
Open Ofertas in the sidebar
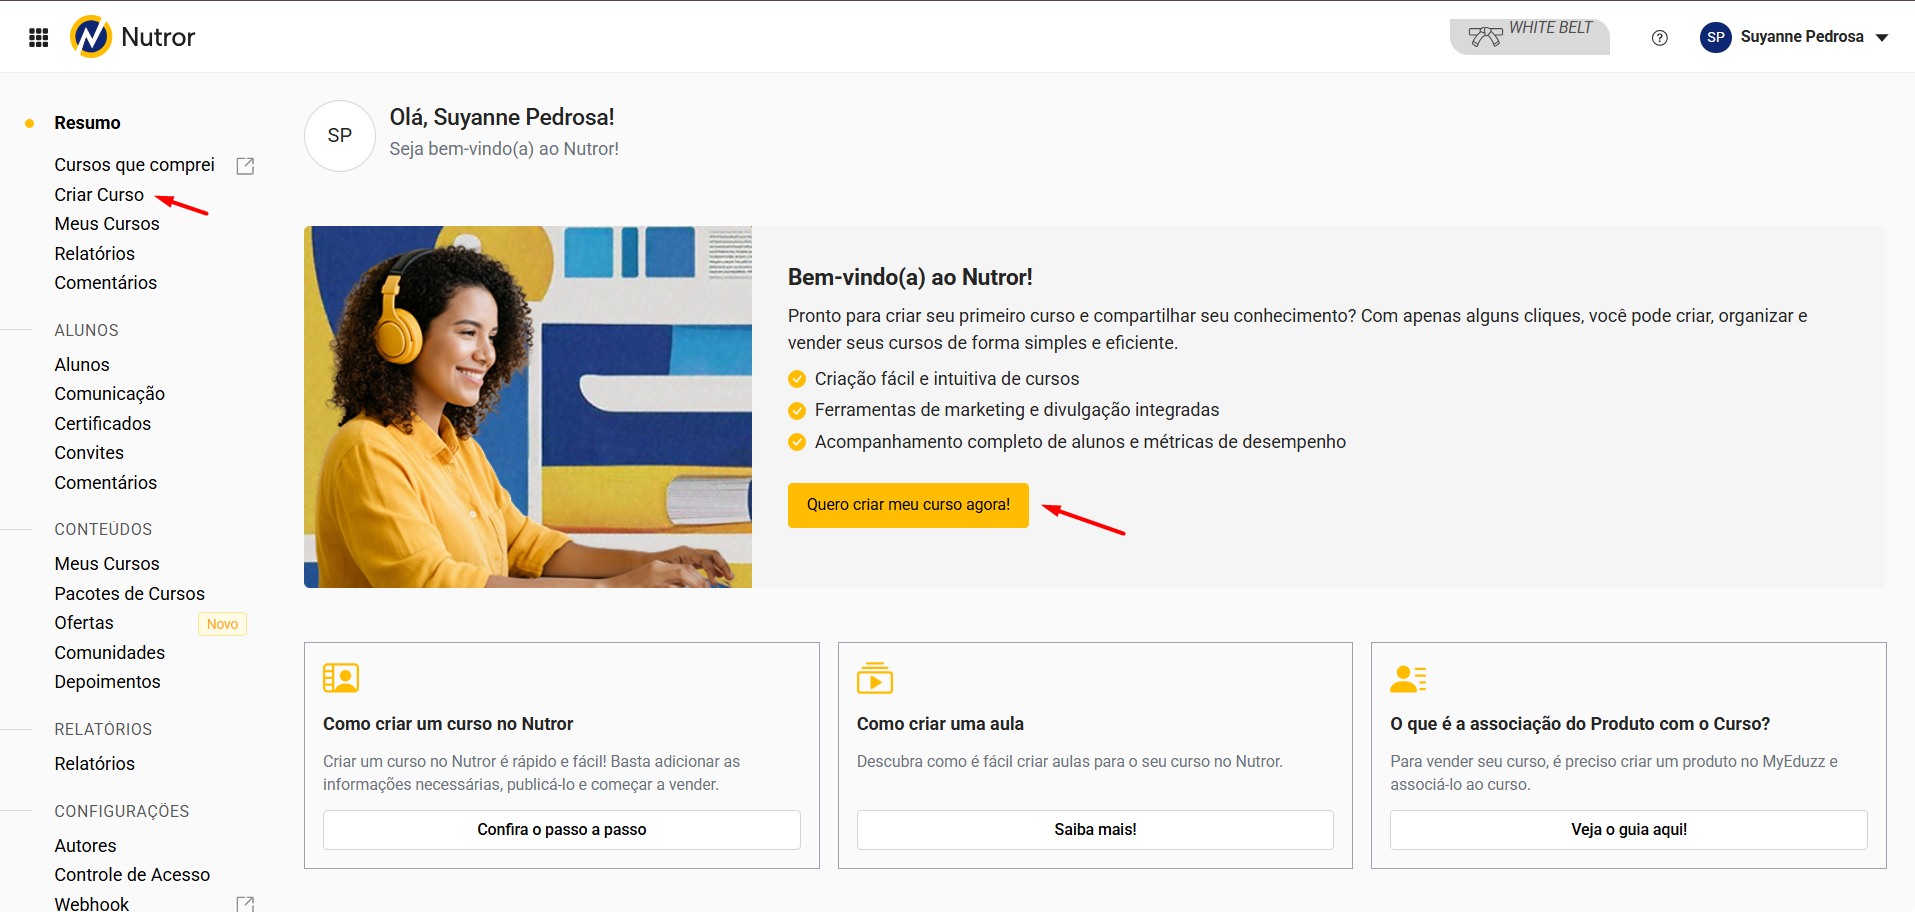pyautogui.click(x=84, y=623)
